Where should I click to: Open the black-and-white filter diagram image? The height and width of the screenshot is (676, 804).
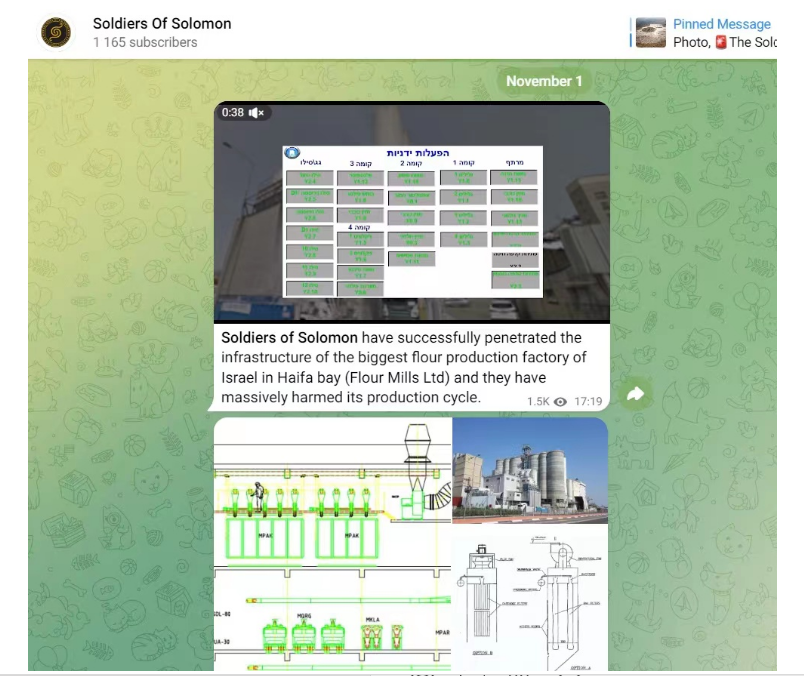(530, 598)
